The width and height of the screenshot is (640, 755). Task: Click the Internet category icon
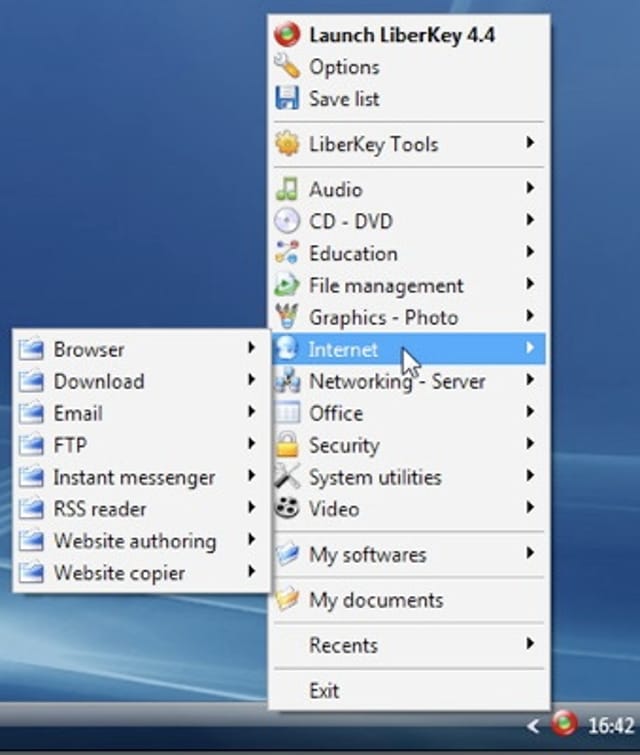click(x=287, y=348)
